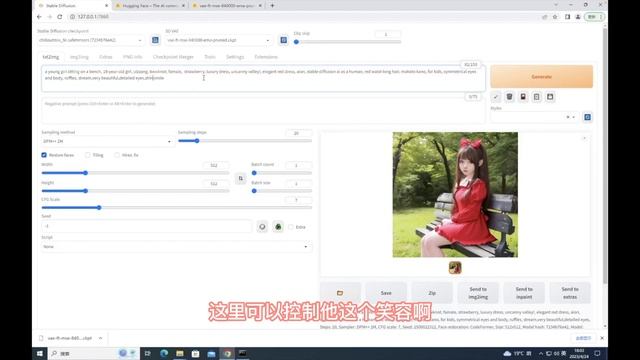Close the image preview panel
This screenshot has height=360, width=640.
pyautogui.click(x=584, y=138)
